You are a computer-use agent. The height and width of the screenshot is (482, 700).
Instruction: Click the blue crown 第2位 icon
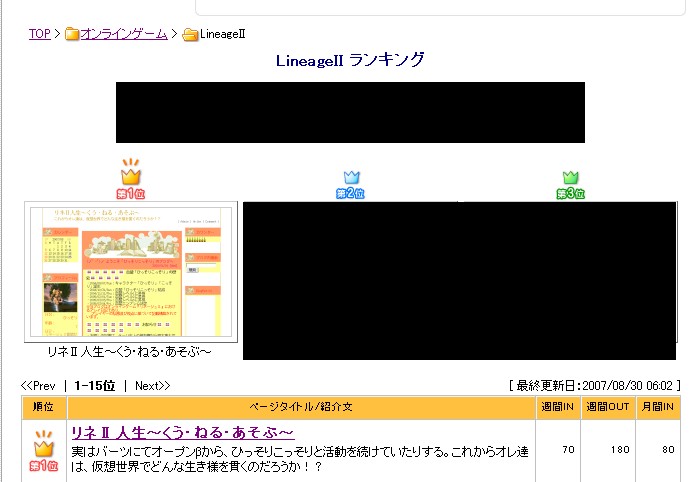[350, 184]
